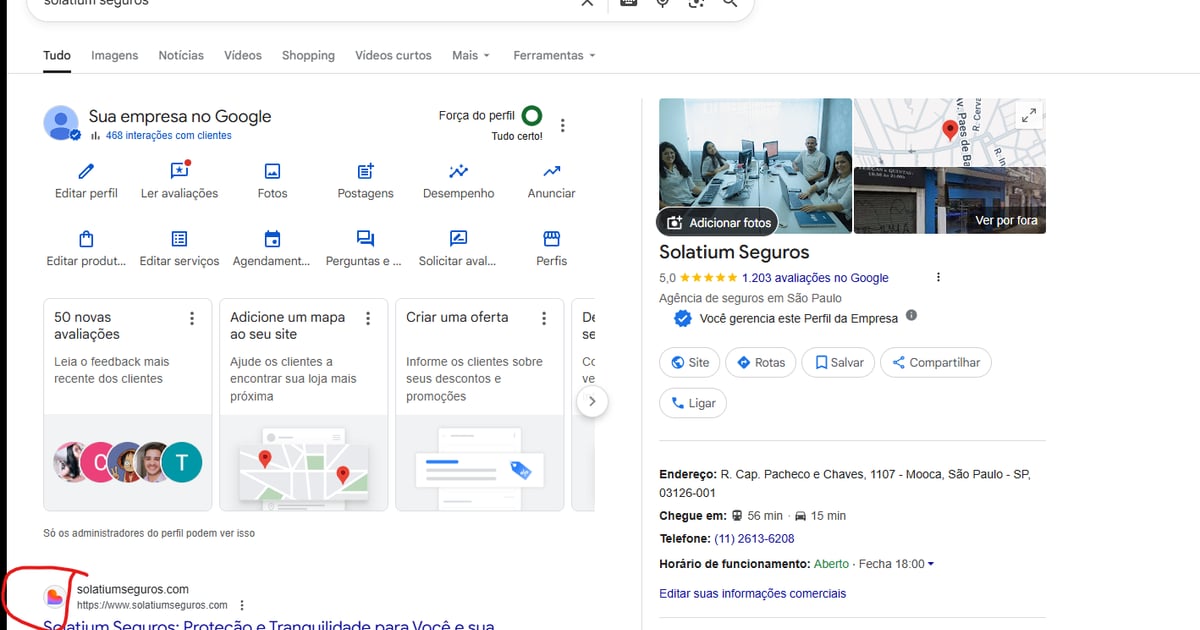Click the Anunciar trend icon
The height and width of the screenshot is (630, 1200).
(551, 171)
